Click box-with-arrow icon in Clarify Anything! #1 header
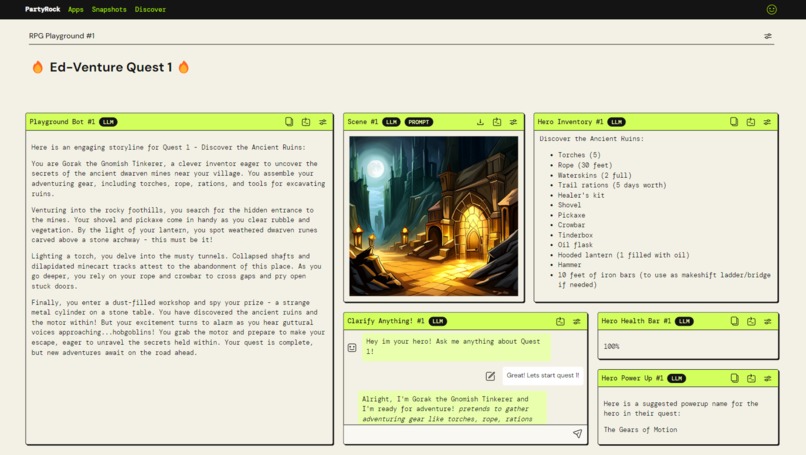This screenshot has height=455, width=806. (x=560, y=321)
